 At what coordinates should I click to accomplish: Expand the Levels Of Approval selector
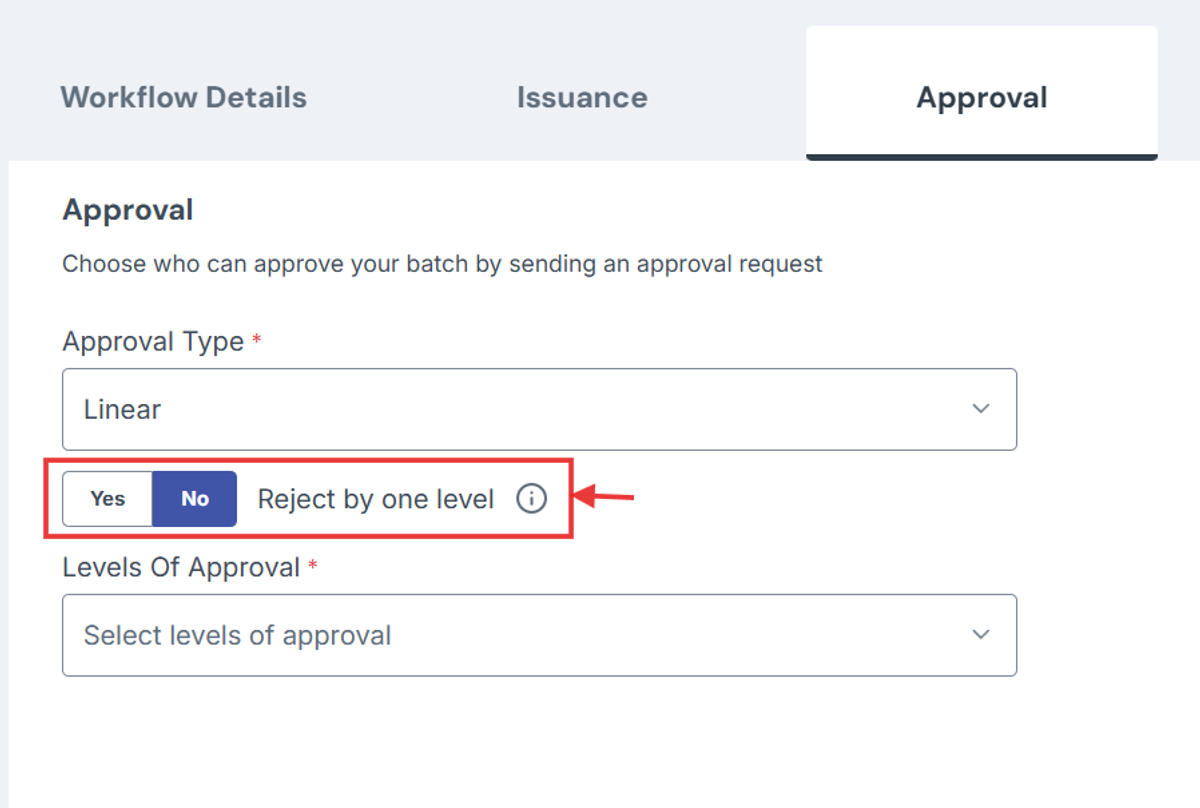click(539, 635)
